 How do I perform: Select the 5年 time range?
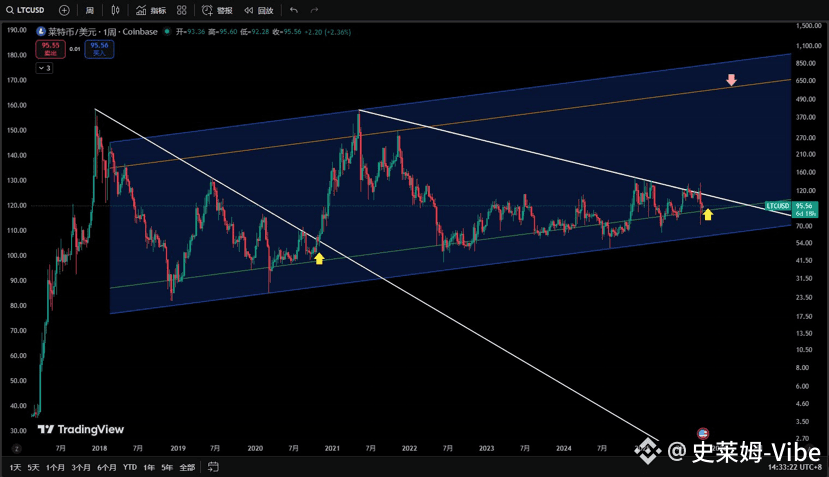pos(167,467)
